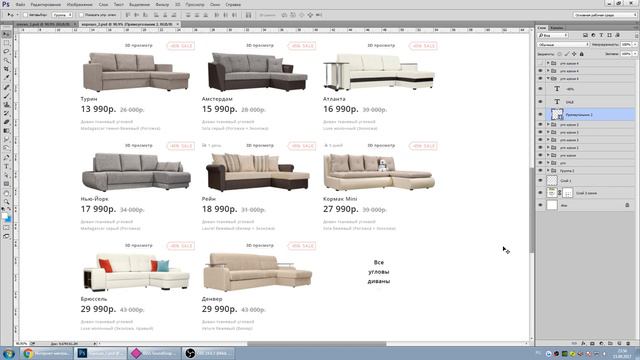
Task: Click the vertical canvas scrollbar
Action: (x=532, y=210)
